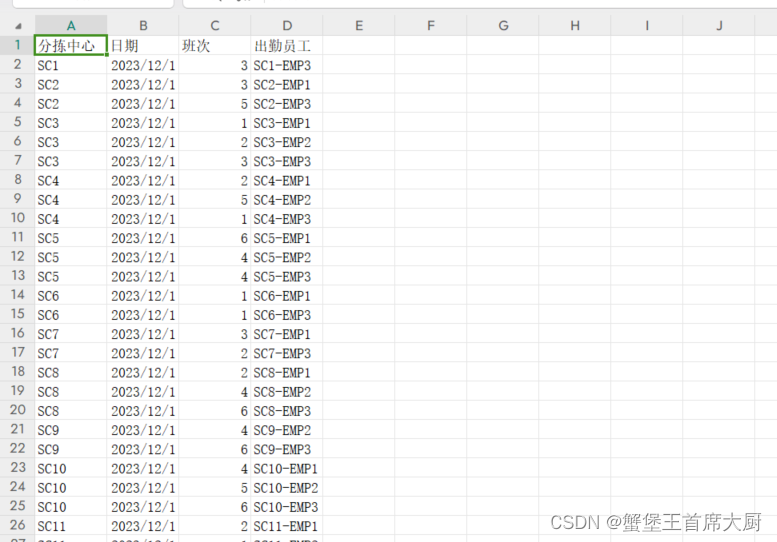Click the 出勤员工 header cell
777x542 pixels.
click(287, 46)
